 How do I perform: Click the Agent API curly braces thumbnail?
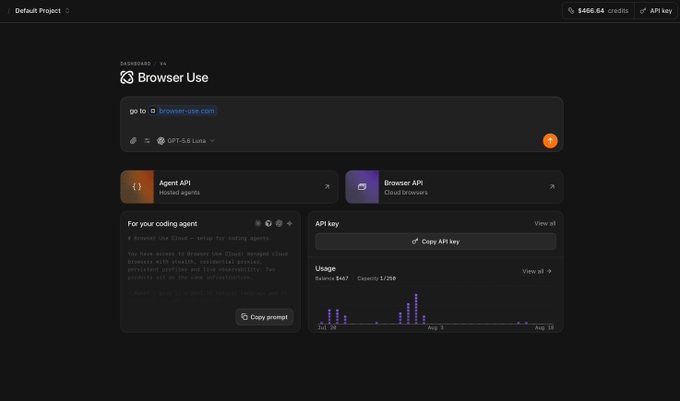tap(137, 187)
